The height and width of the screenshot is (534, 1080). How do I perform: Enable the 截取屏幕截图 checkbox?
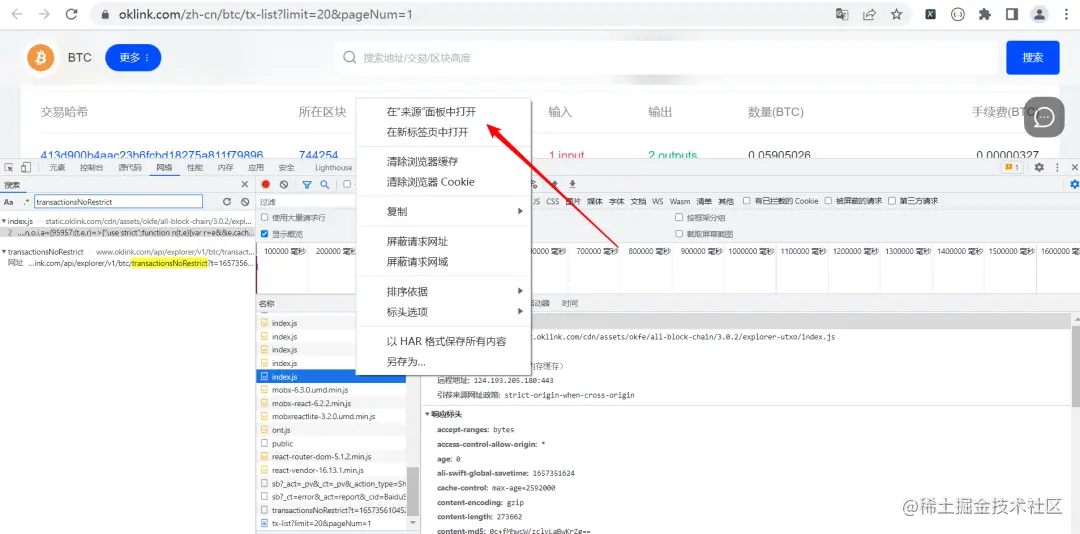coord(679,234)
